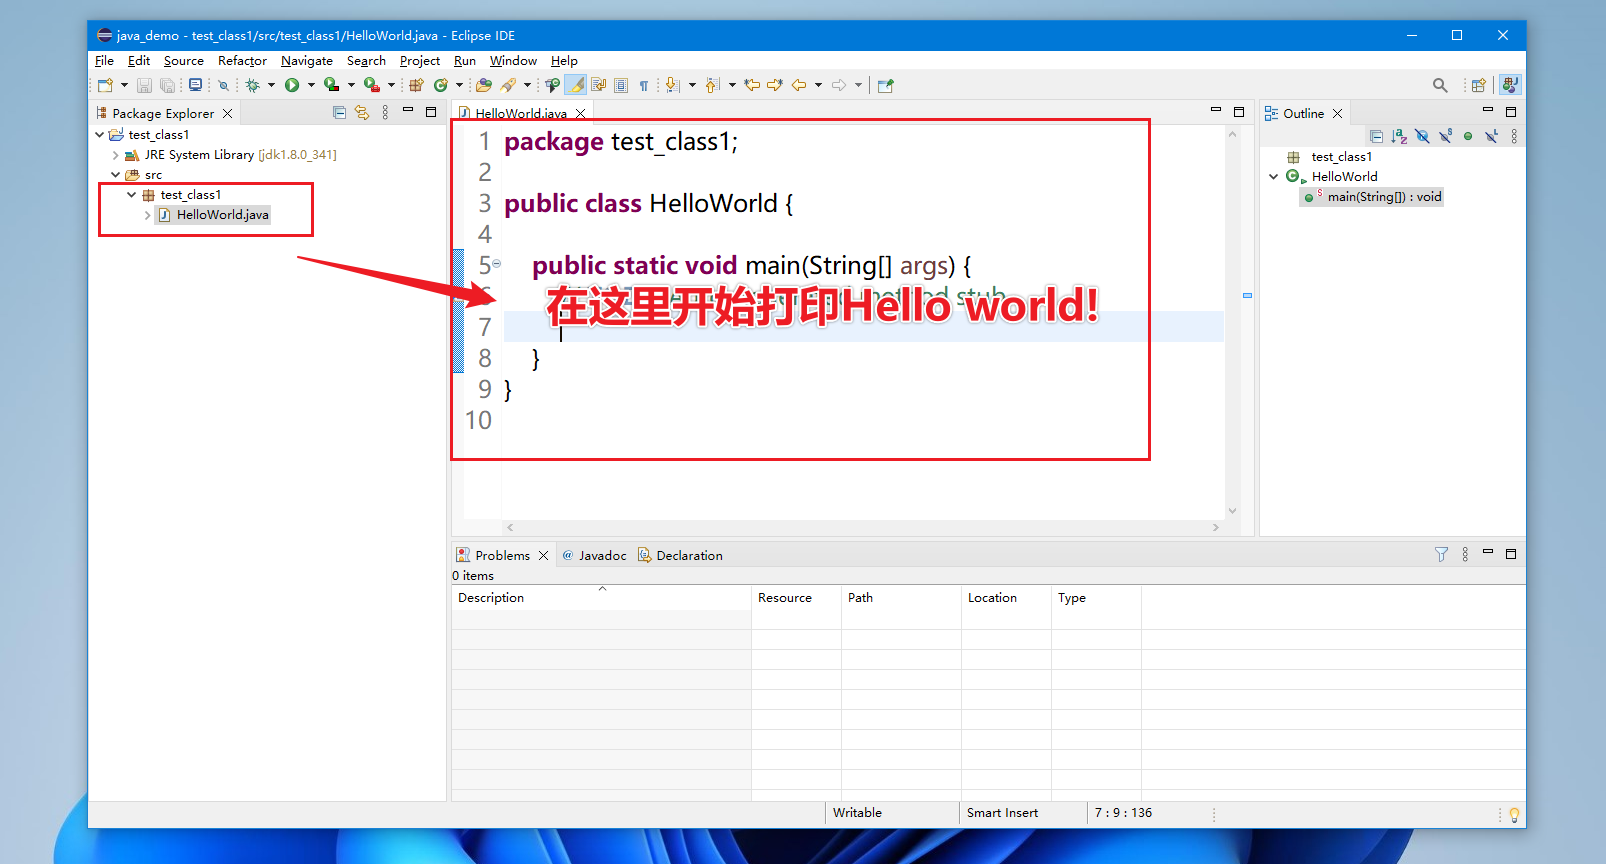The image size is (1606, 864).
Task: Open the New Java Class dropdown arrow
Action: [x=459, y=85]
